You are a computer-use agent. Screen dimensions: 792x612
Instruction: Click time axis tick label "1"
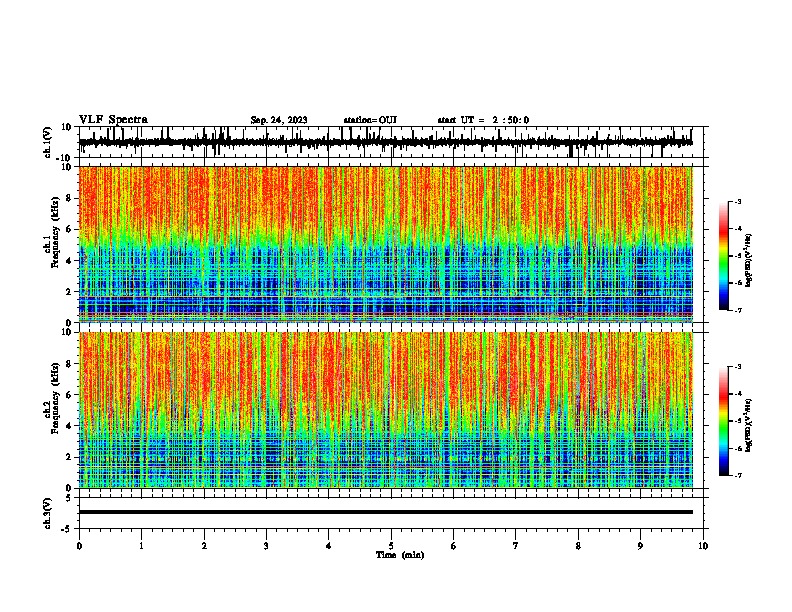pyautogui.click(x=141, y=546)
